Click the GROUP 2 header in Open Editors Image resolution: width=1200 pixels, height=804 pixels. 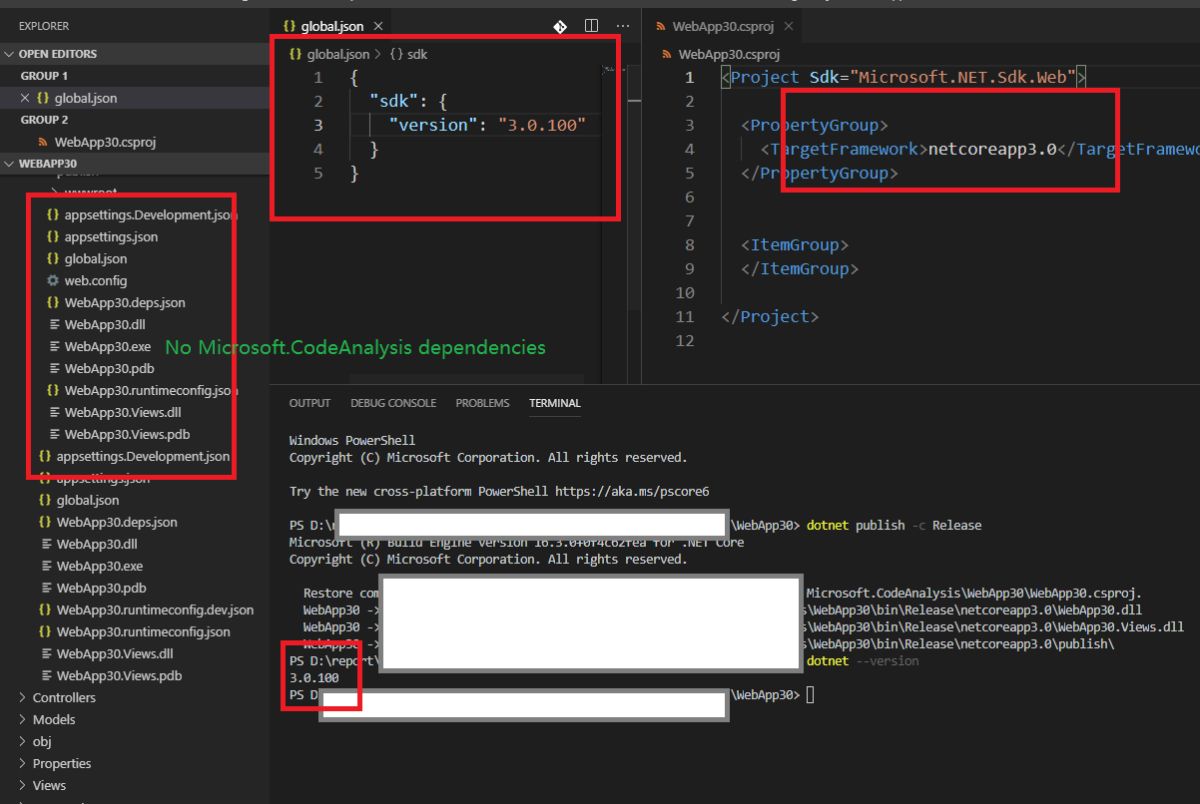click(x=44, y=120)
